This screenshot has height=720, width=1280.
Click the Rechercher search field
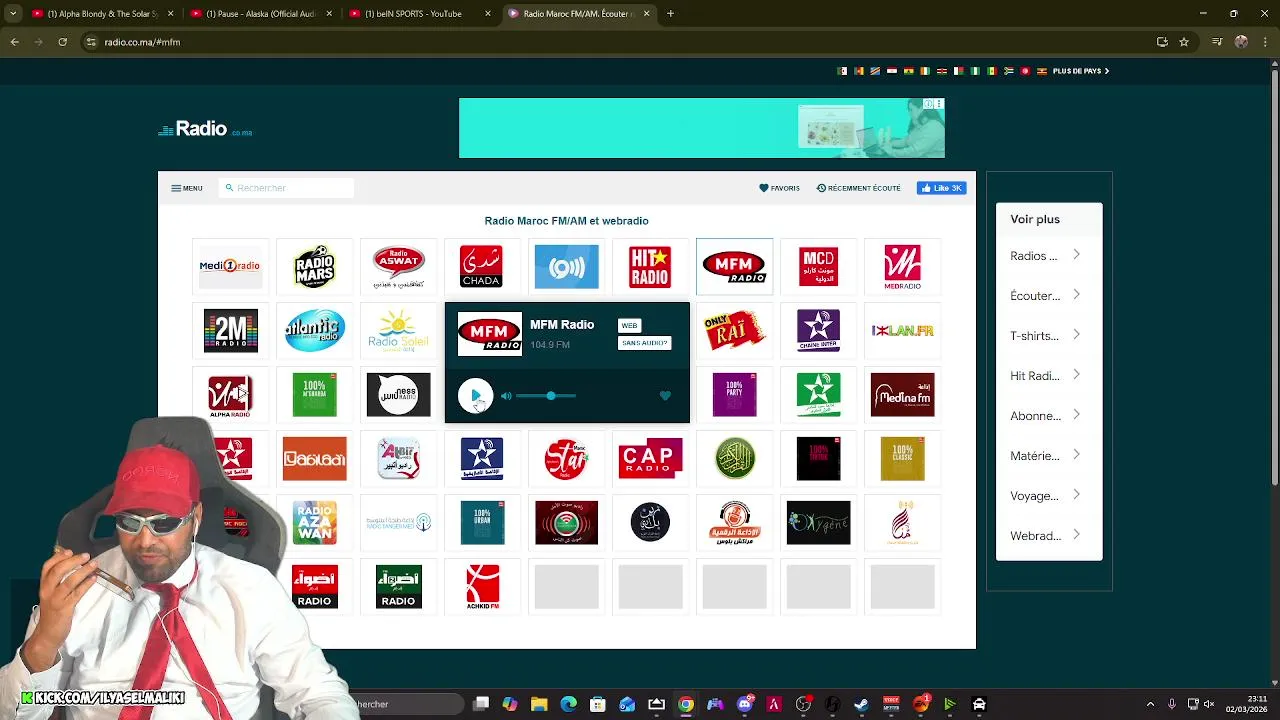click(x=286, y=188)
